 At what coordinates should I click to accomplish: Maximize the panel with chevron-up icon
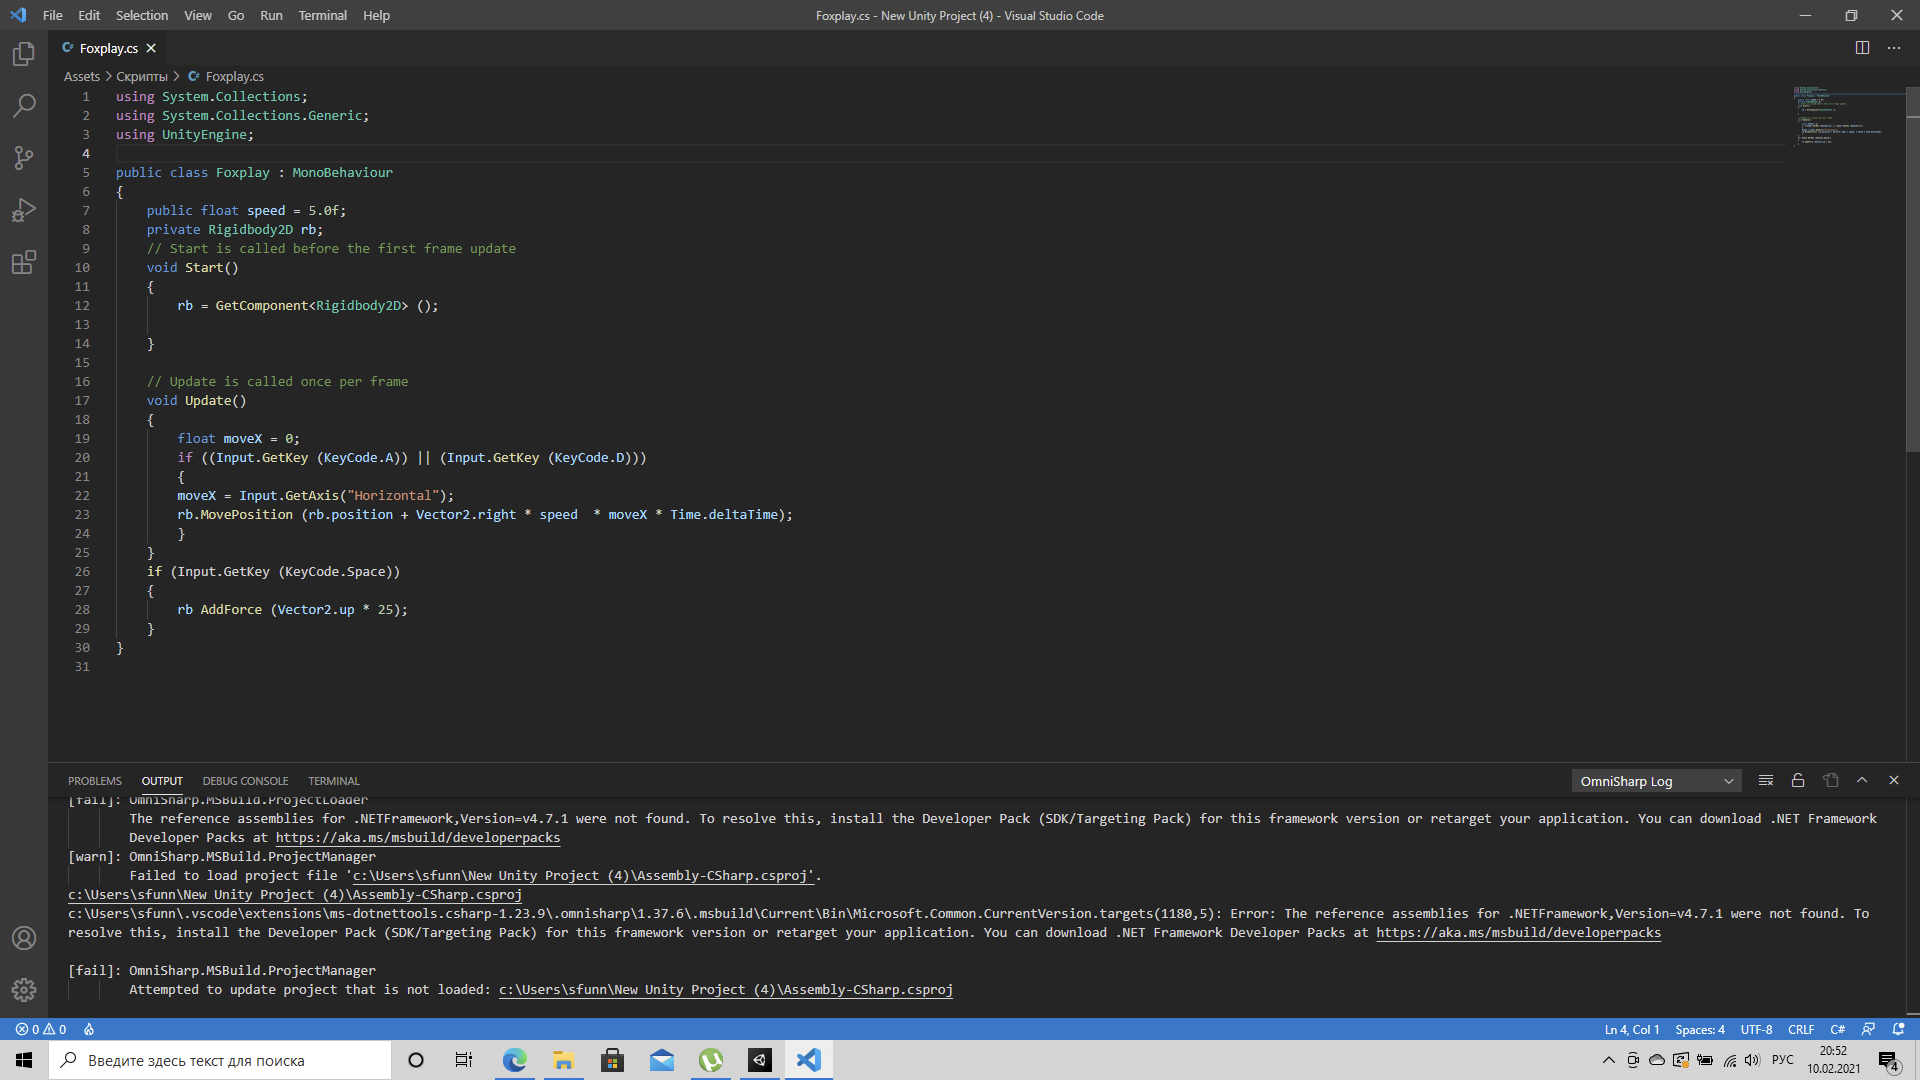point(1862,780)
